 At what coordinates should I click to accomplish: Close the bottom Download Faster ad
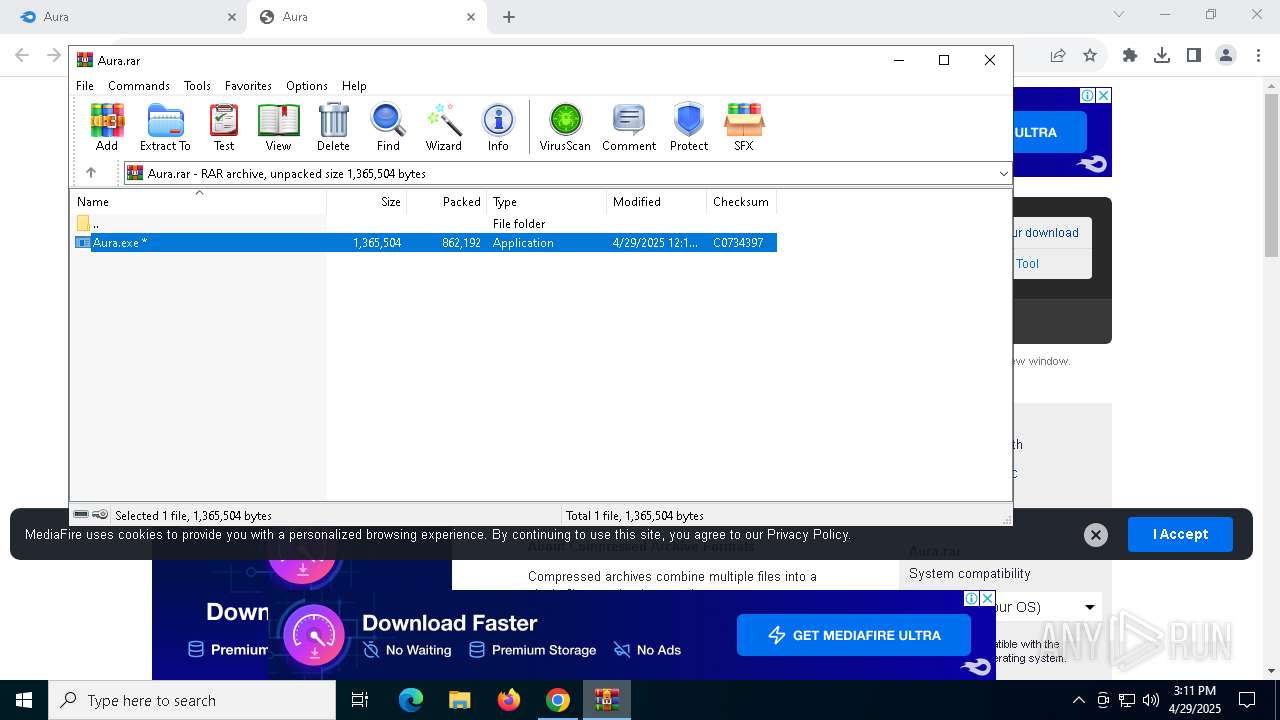point(987,598)
